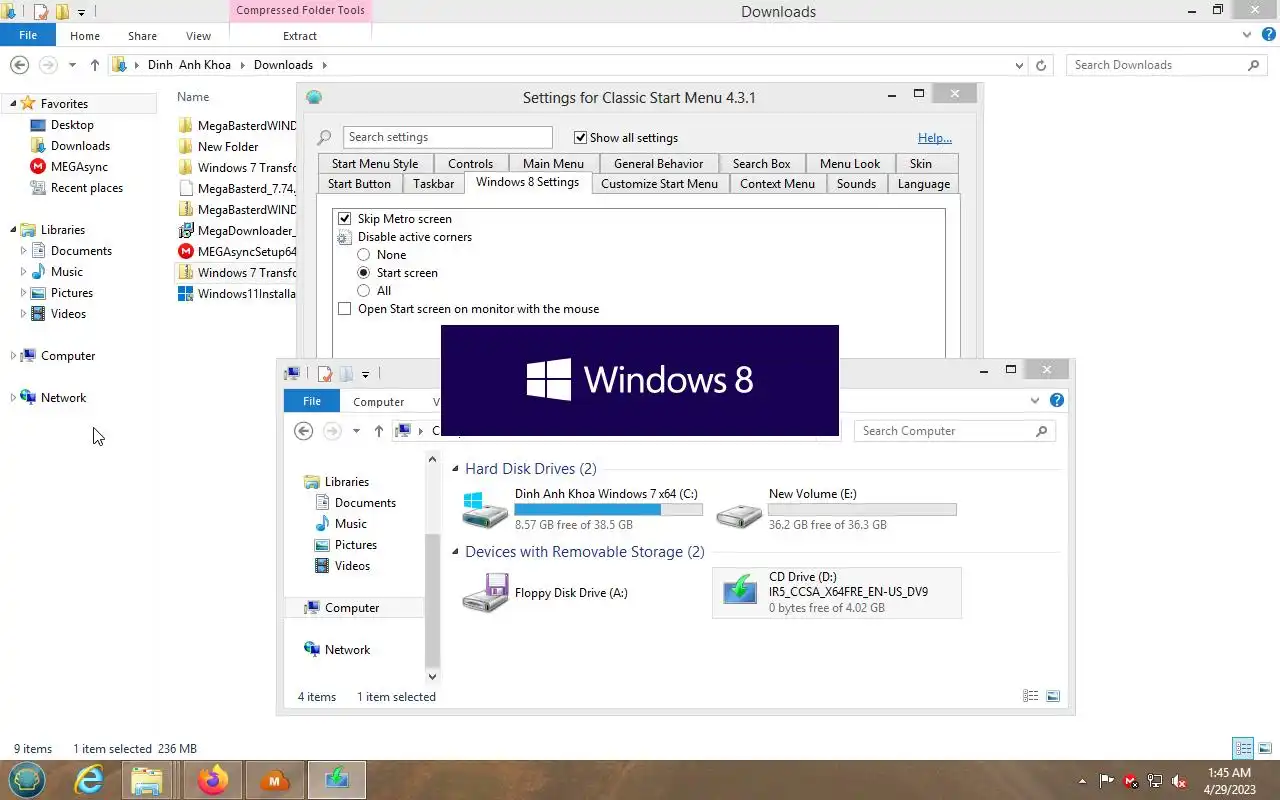
Task: Switch Computer window to details view
Action: coord(1031,696)
